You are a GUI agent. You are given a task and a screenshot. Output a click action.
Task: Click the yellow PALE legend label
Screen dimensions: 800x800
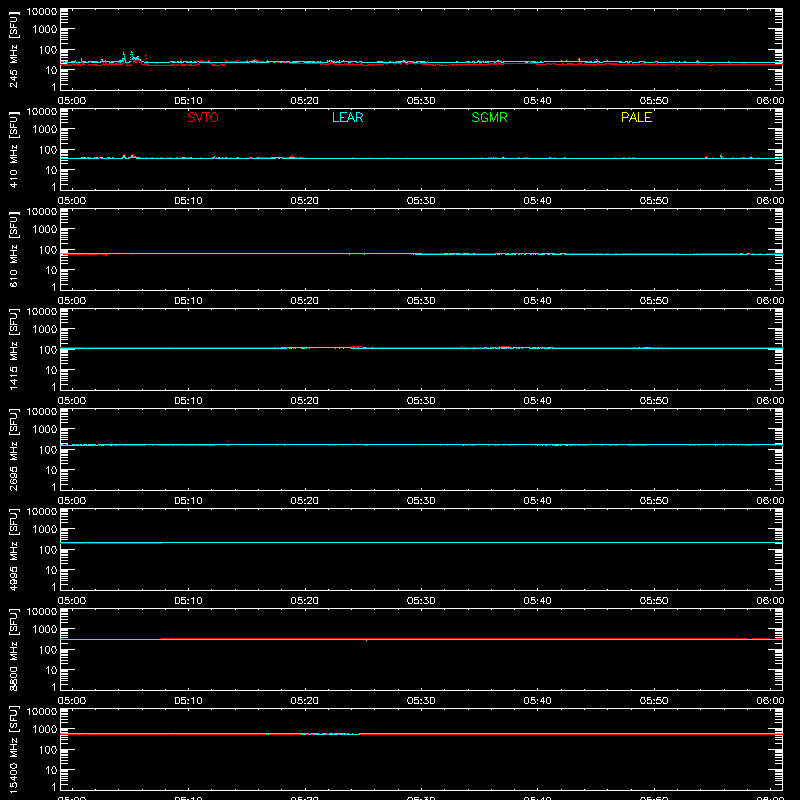click(x=636, y=117)
